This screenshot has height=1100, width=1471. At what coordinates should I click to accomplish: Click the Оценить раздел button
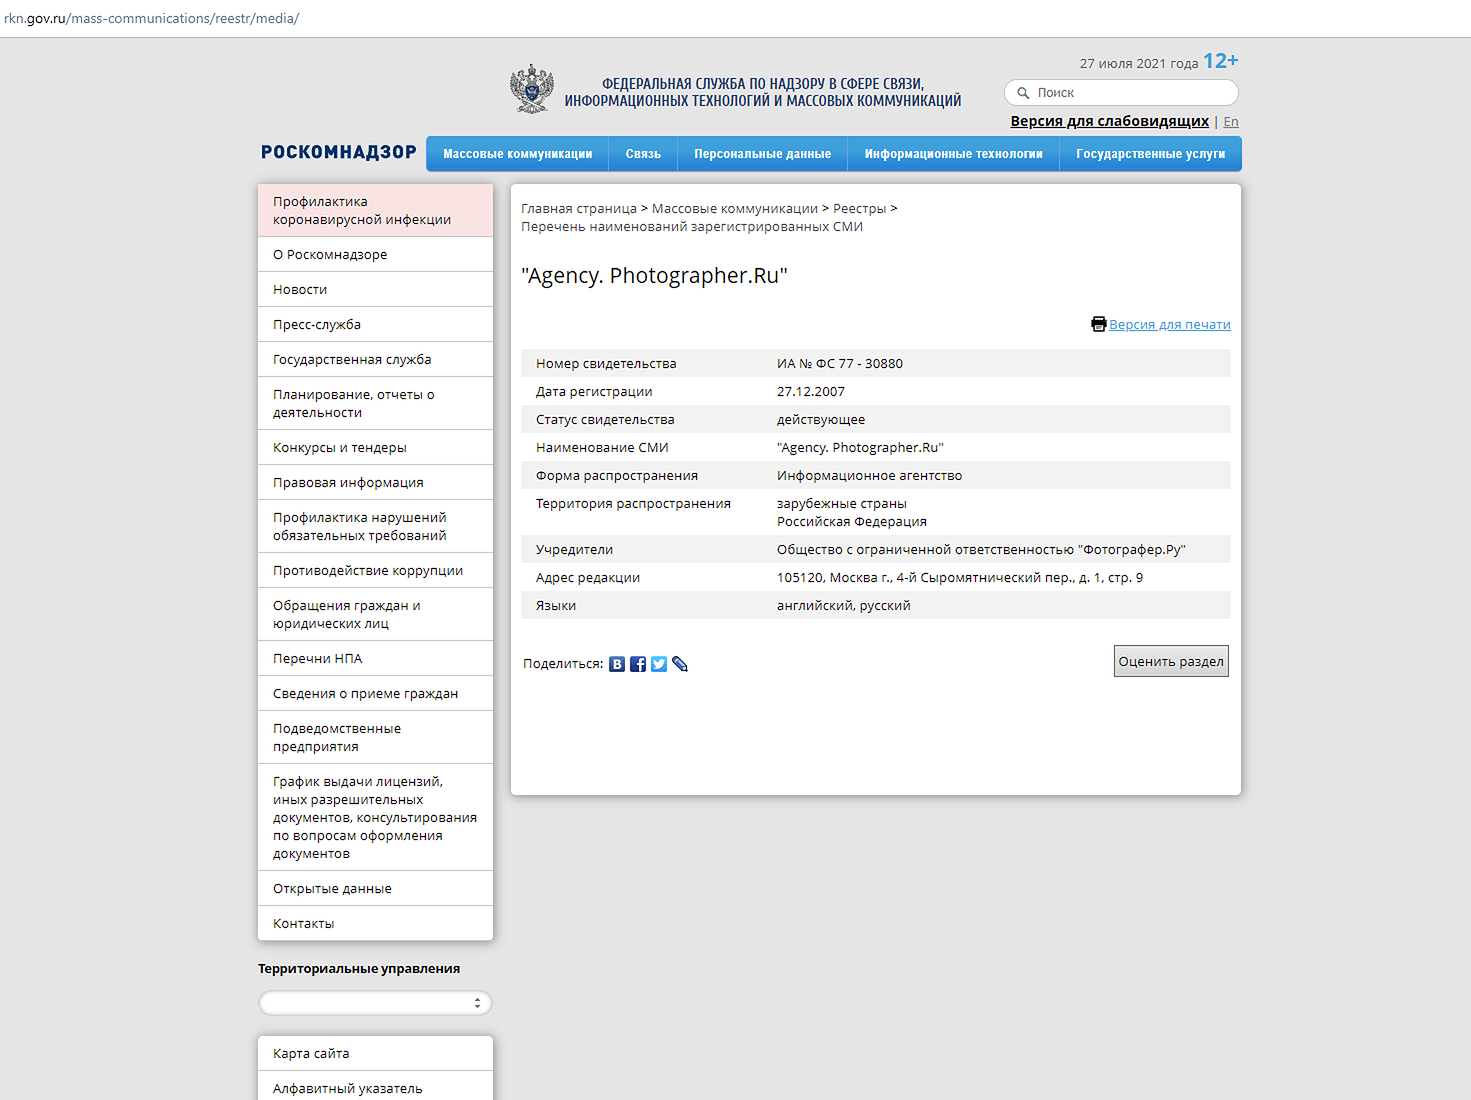[x=1171, y=661]
